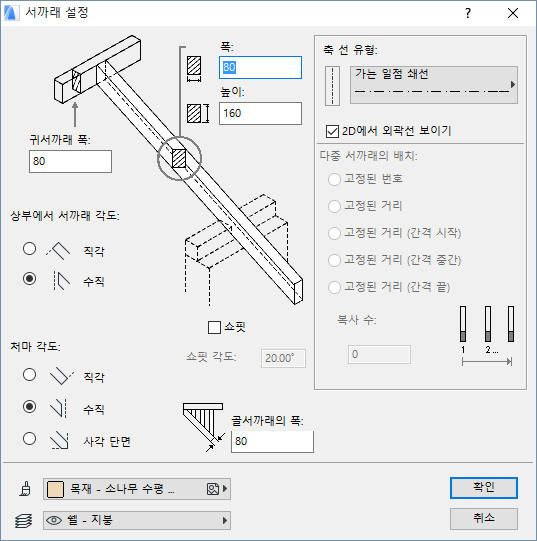Toggle the eye icon in layer dropdown
537x541 pixels.
point(54,520)
